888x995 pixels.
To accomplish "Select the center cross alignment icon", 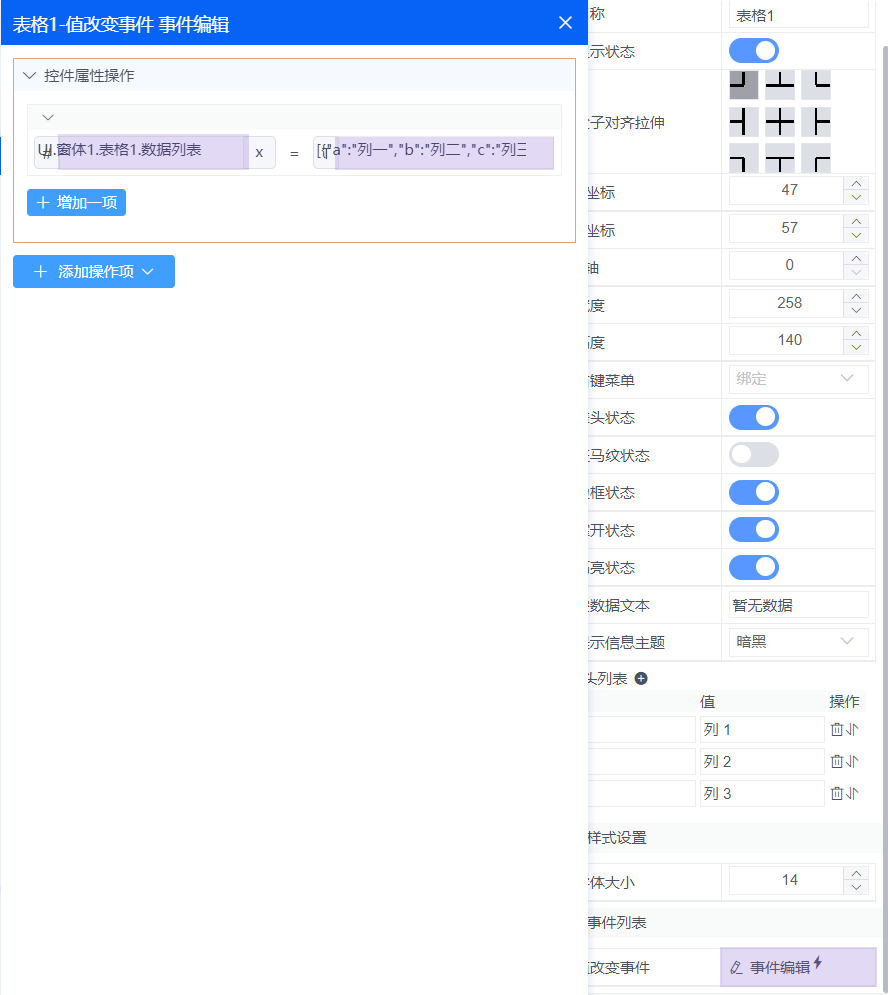I will point(779,122).
